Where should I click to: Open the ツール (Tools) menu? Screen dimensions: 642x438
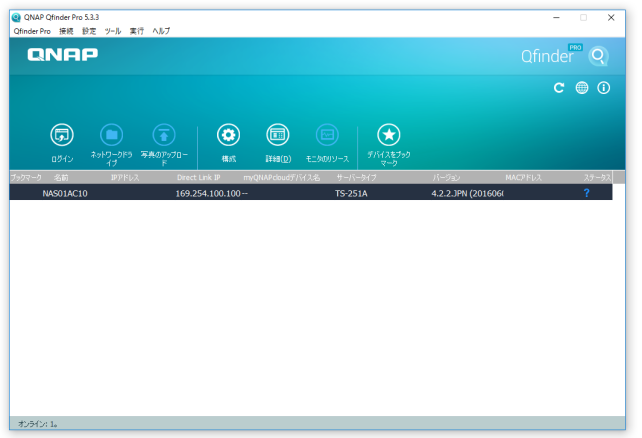[x=113, y=31]
